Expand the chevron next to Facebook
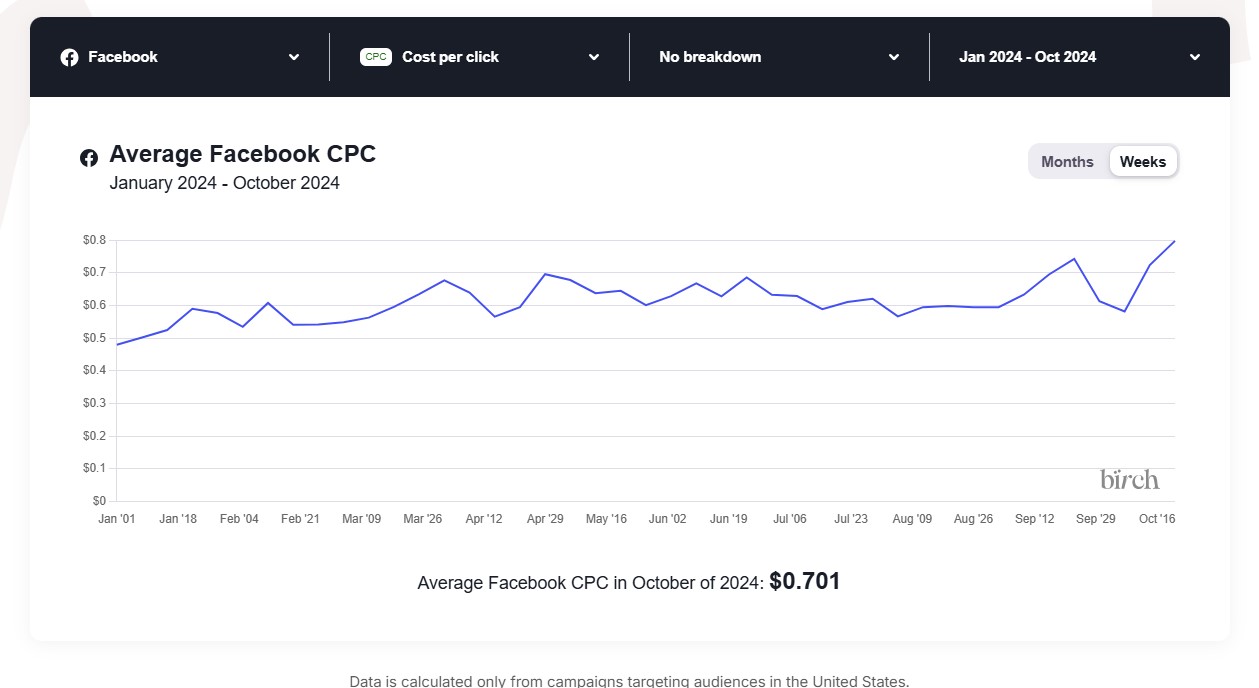Viewport: 1259px width, 688px height. point(294,57)
